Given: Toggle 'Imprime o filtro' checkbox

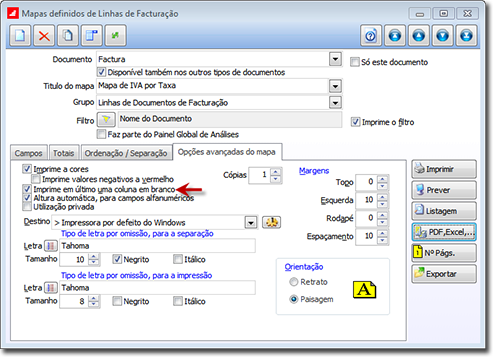Looking at the screenshot, I should click(355, 122).
